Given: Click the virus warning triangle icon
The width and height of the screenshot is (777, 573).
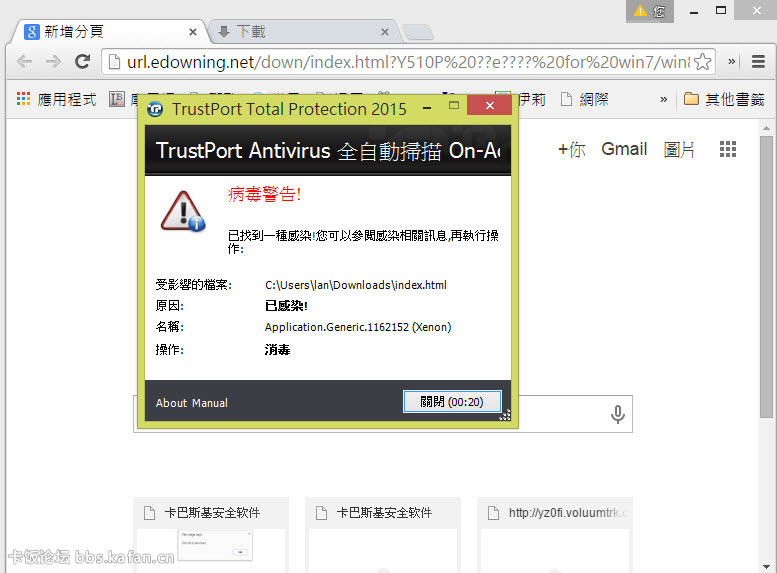Looking at the screenshot, I should tap(182, 210).
